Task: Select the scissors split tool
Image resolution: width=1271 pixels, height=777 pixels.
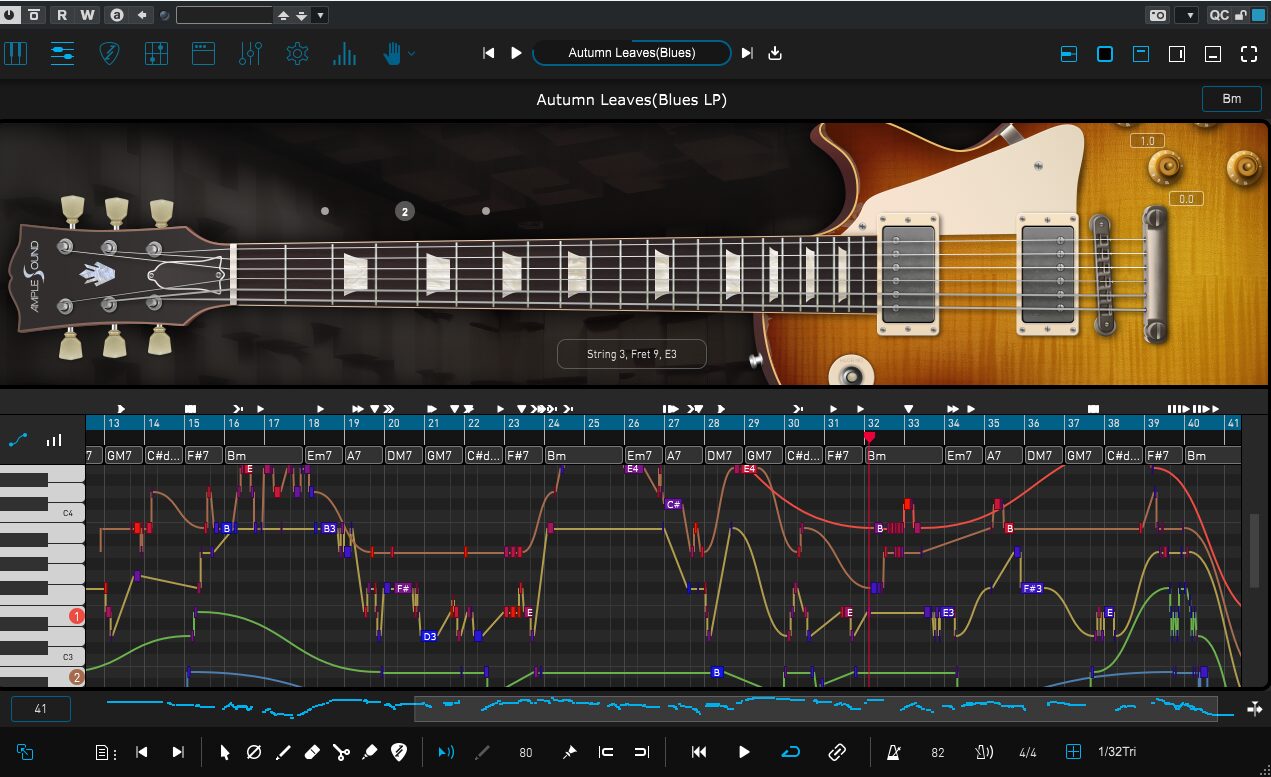Action: point(340,752)
